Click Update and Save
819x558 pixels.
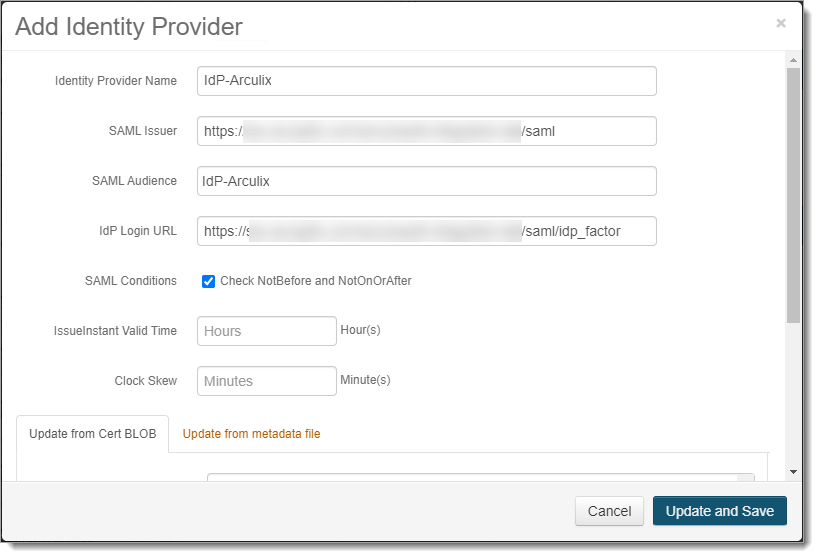[719, 511]
